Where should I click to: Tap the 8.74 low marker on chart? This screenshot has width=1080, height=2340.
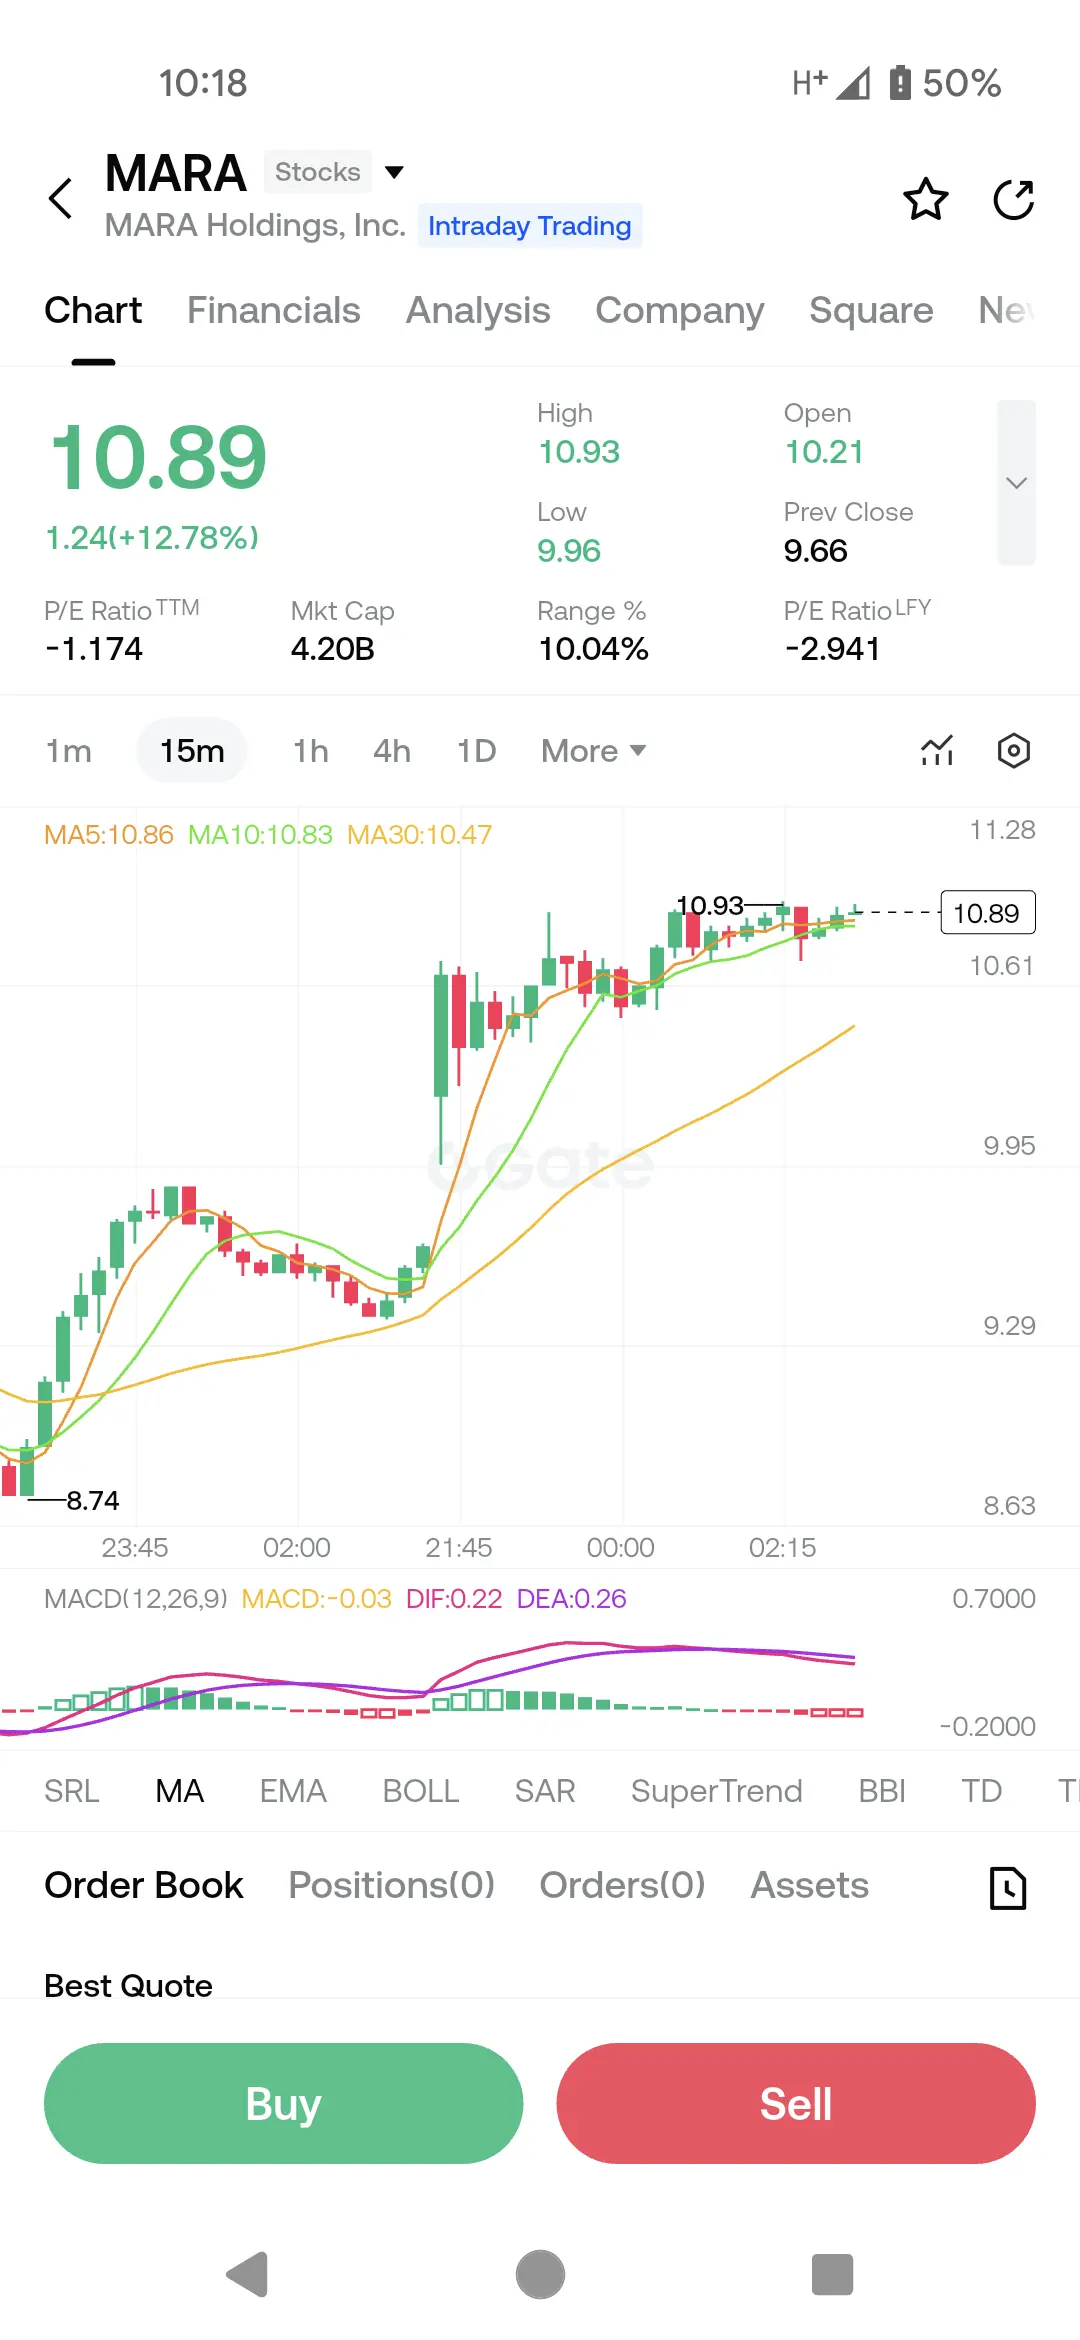point(93,1500)
